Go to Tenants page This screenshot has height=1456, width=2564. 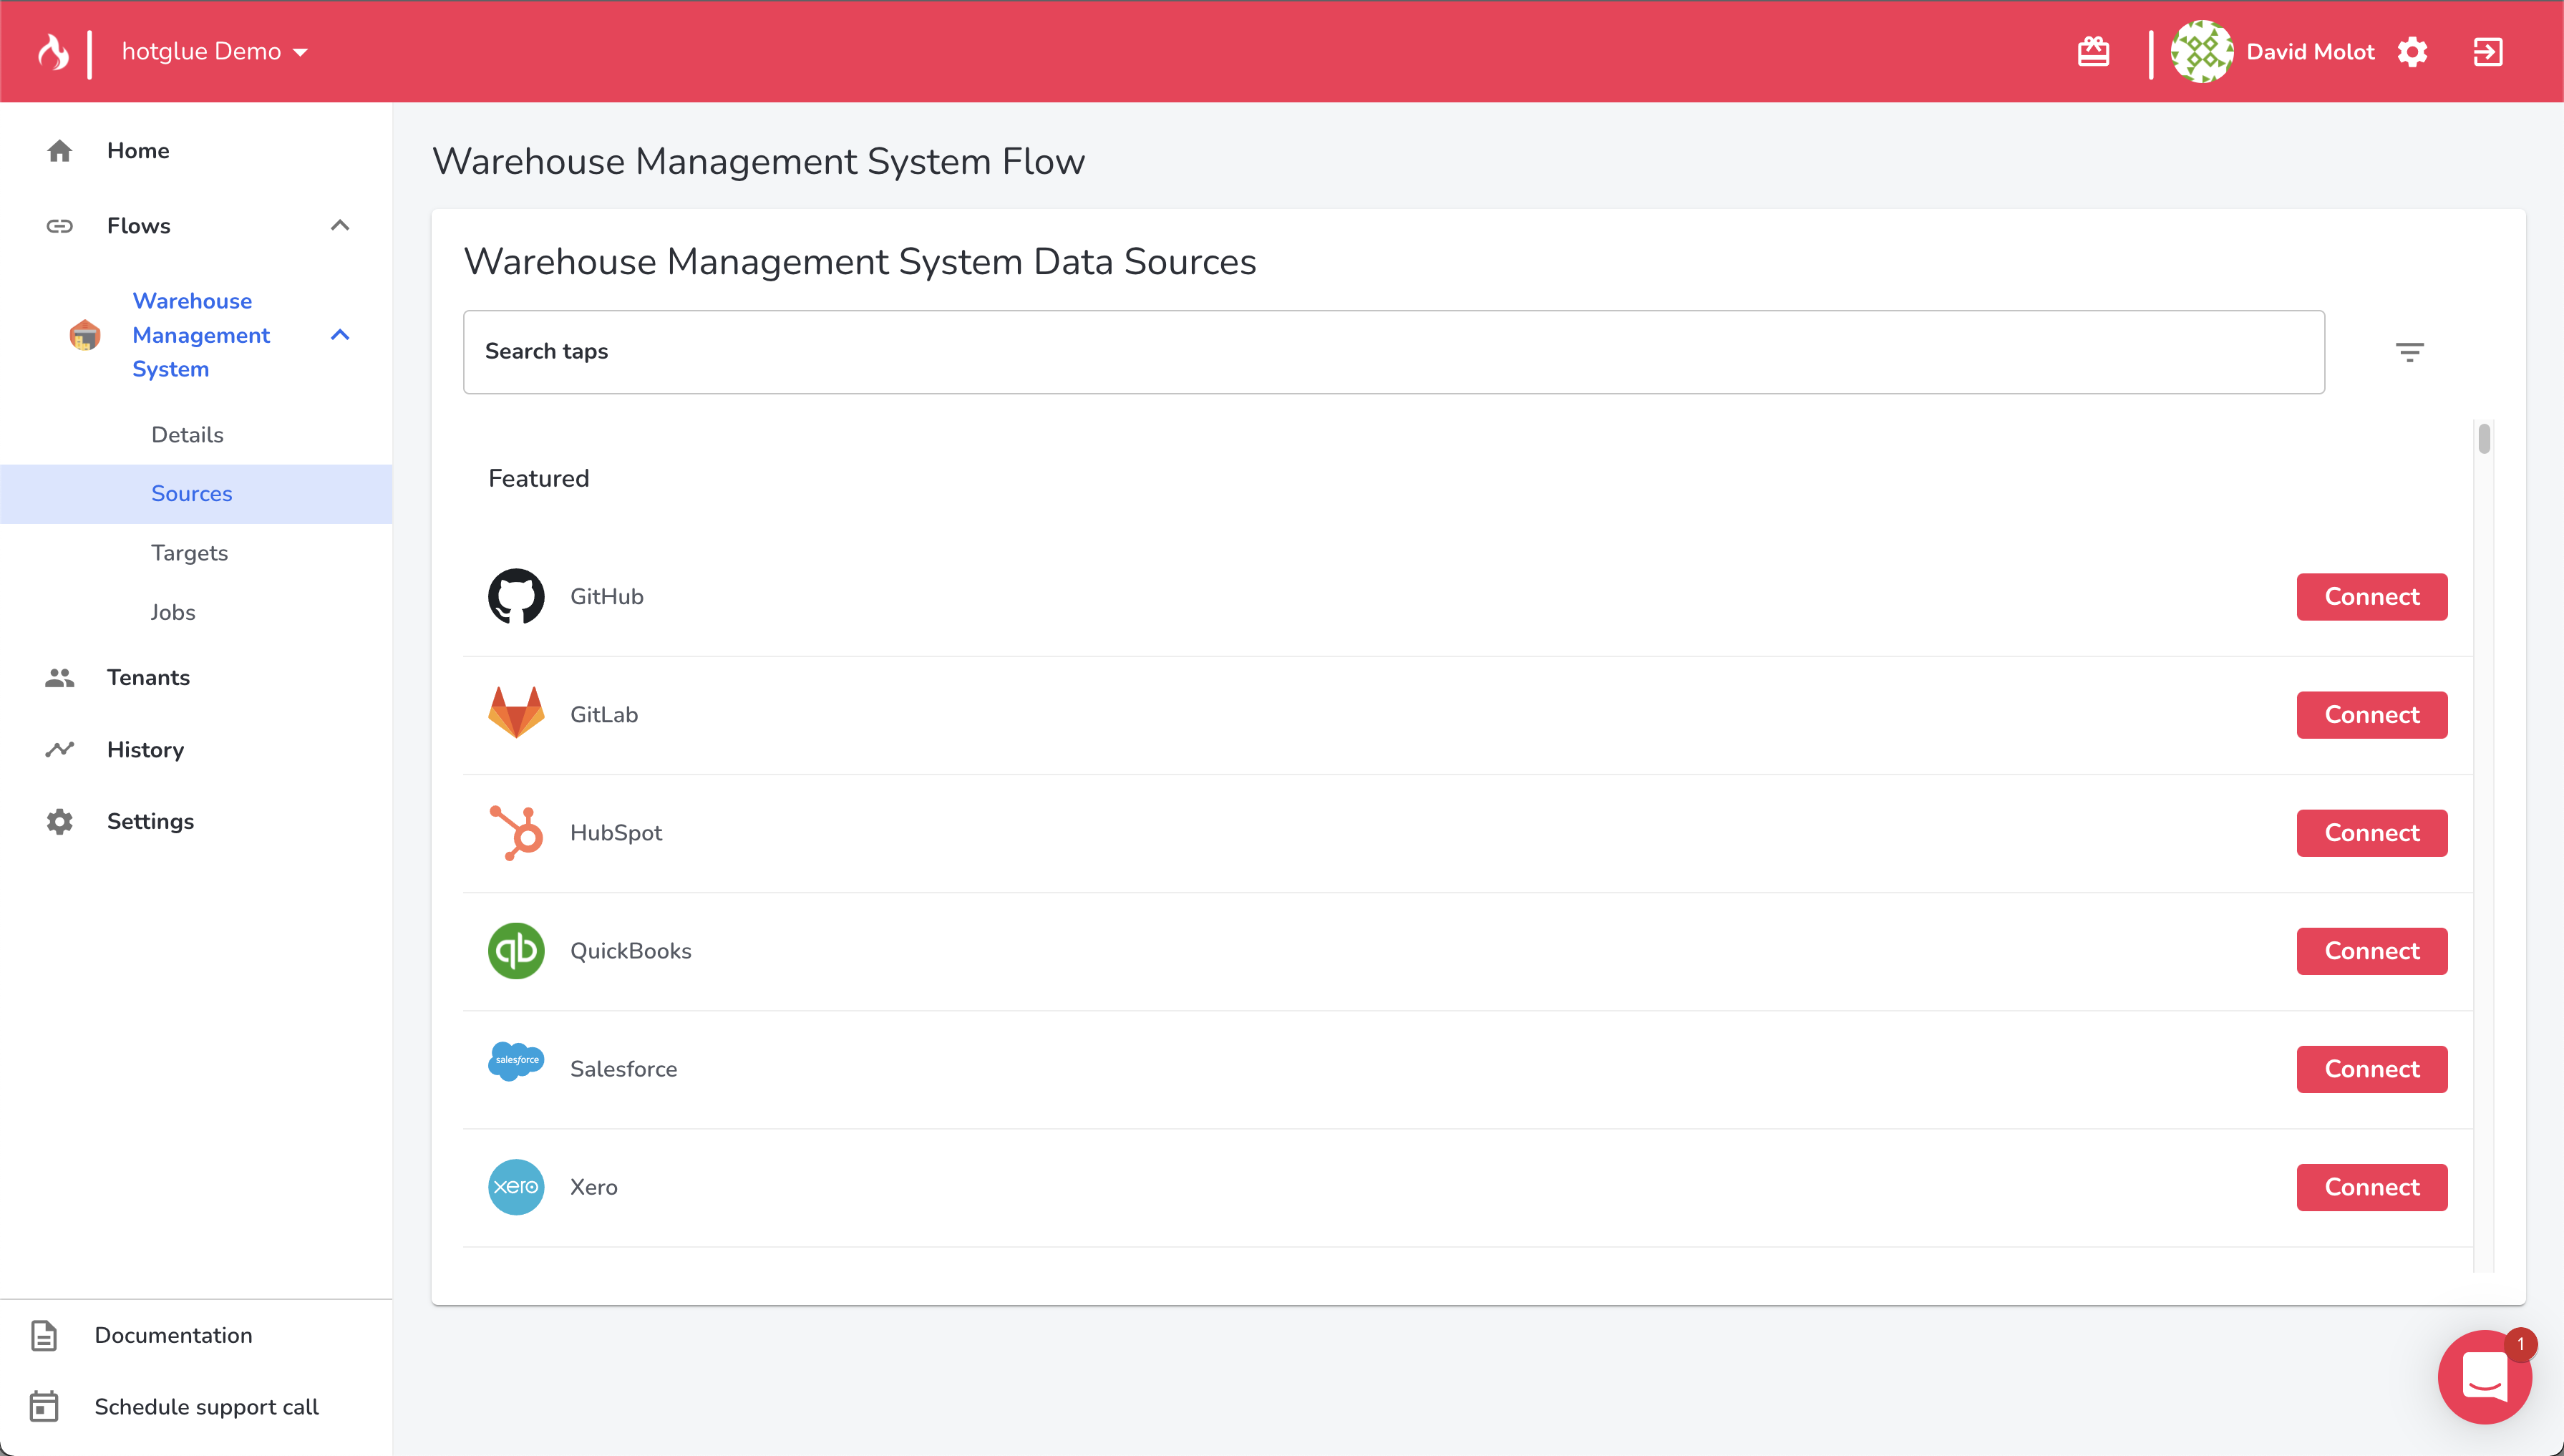coord(148,678)
